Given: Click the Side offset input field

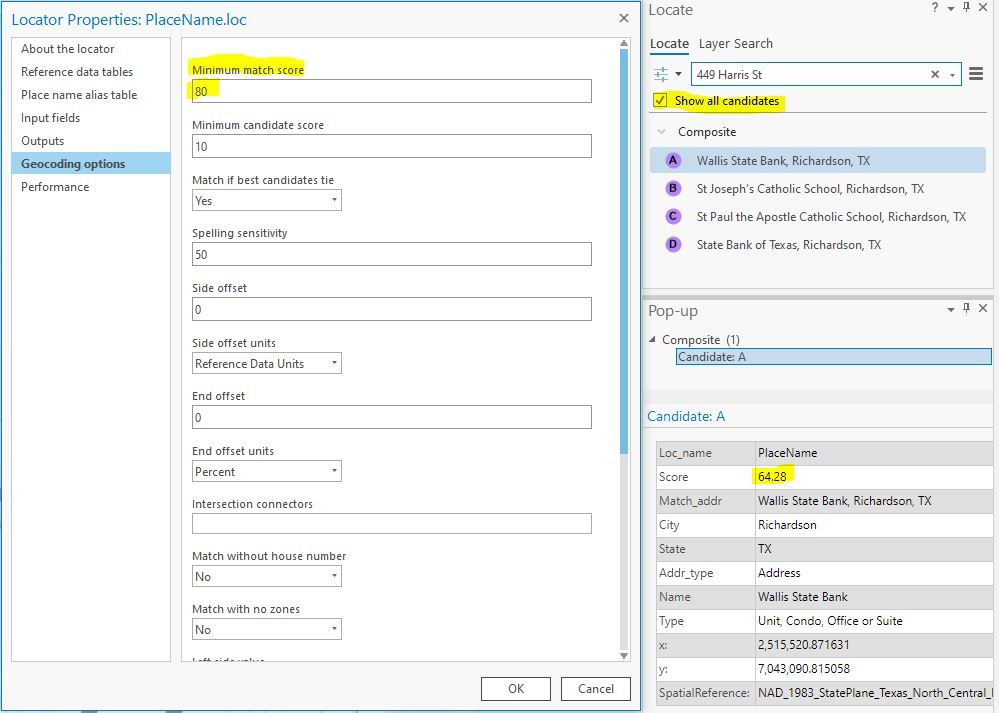Looking at the screenshot, I should 392,309.
